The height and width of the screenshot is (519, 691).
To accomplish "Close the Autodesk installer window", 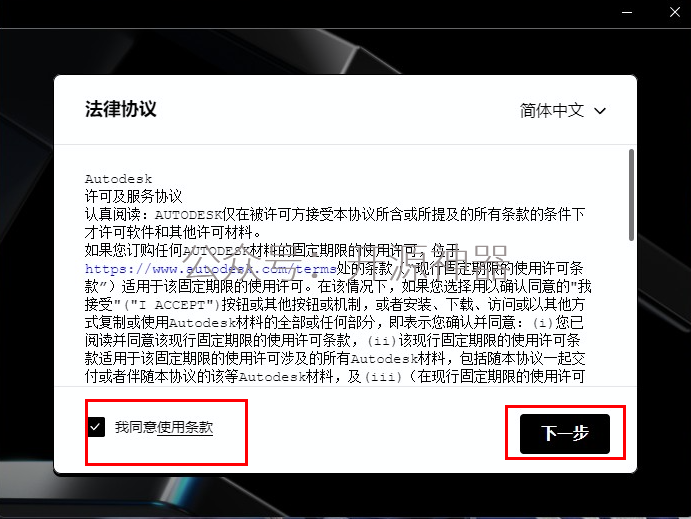I will (x=675, y=12).
